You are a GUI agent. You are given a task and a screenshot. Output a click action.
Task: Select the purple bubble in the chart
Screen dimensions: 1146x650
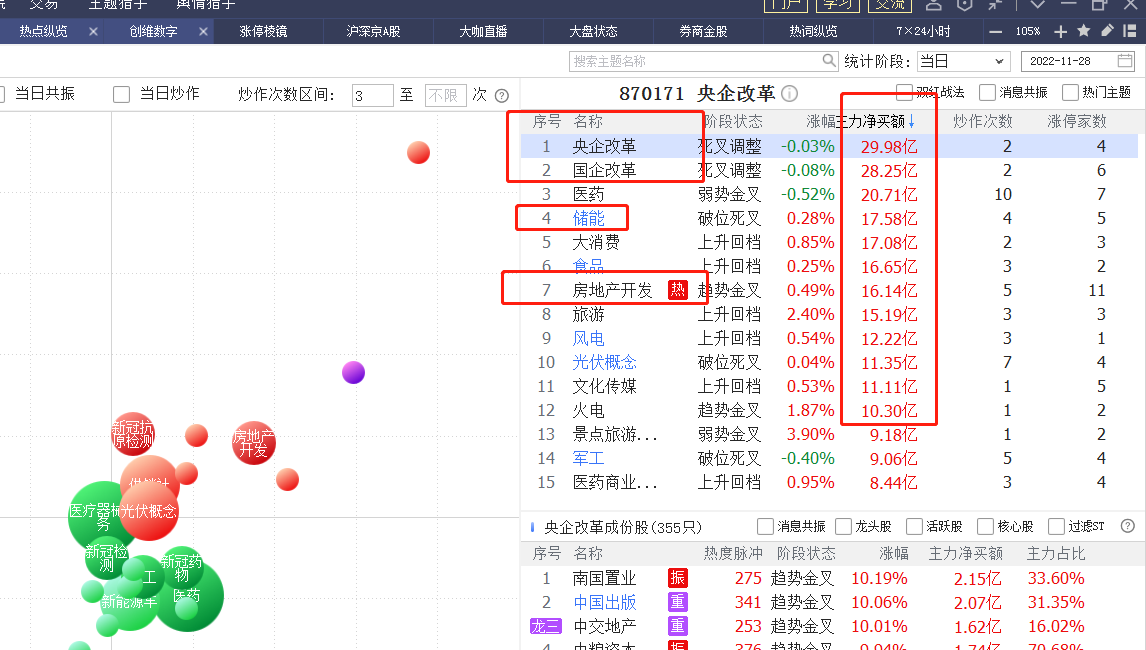(x=353, y=372)
